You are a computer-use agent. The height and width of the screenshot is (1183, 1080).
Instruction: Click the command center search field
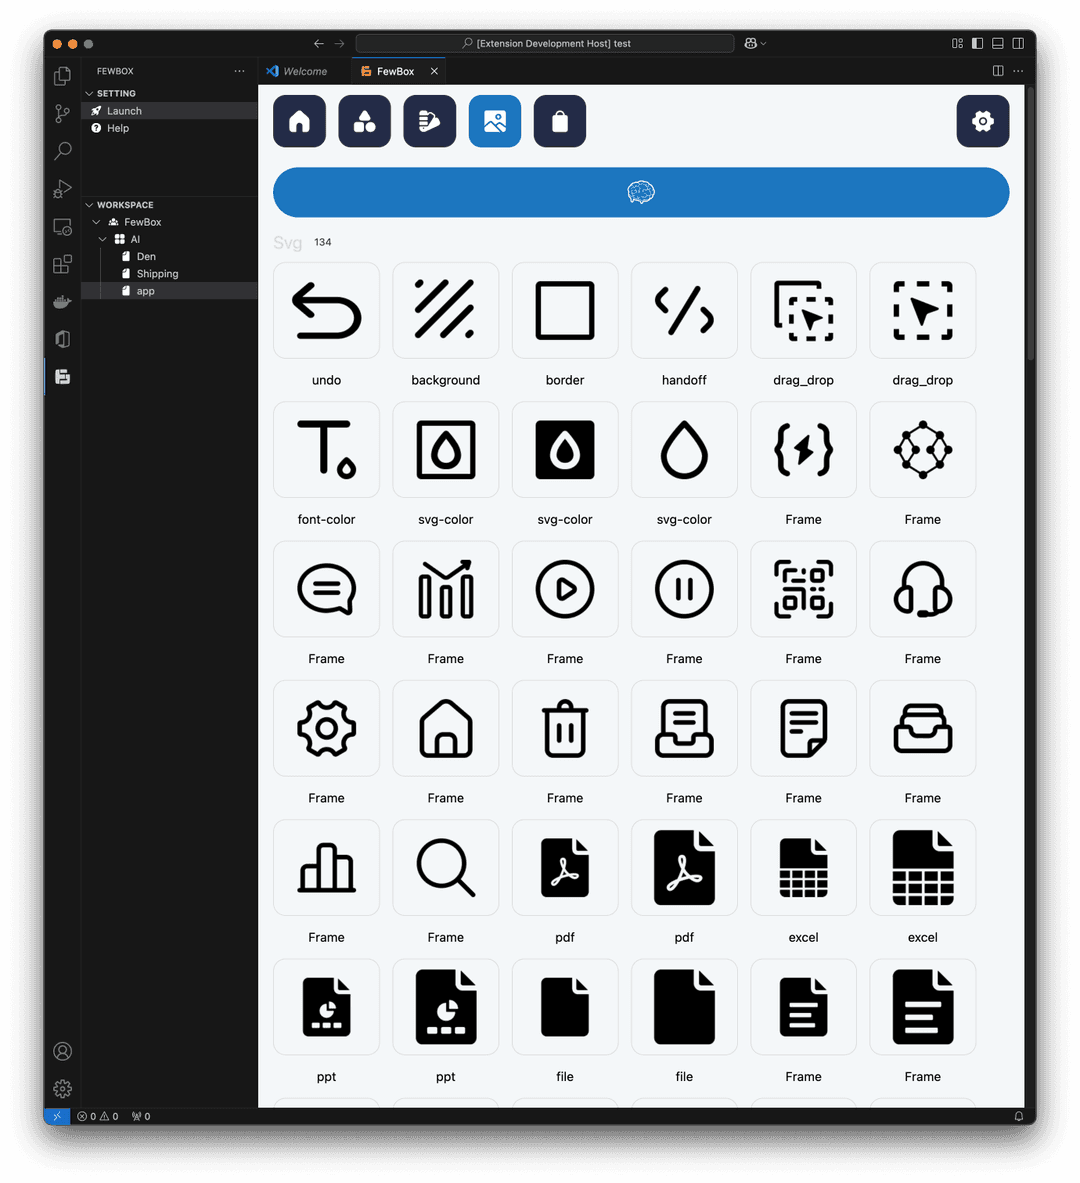pyautogui.click(x=545, y=44)
